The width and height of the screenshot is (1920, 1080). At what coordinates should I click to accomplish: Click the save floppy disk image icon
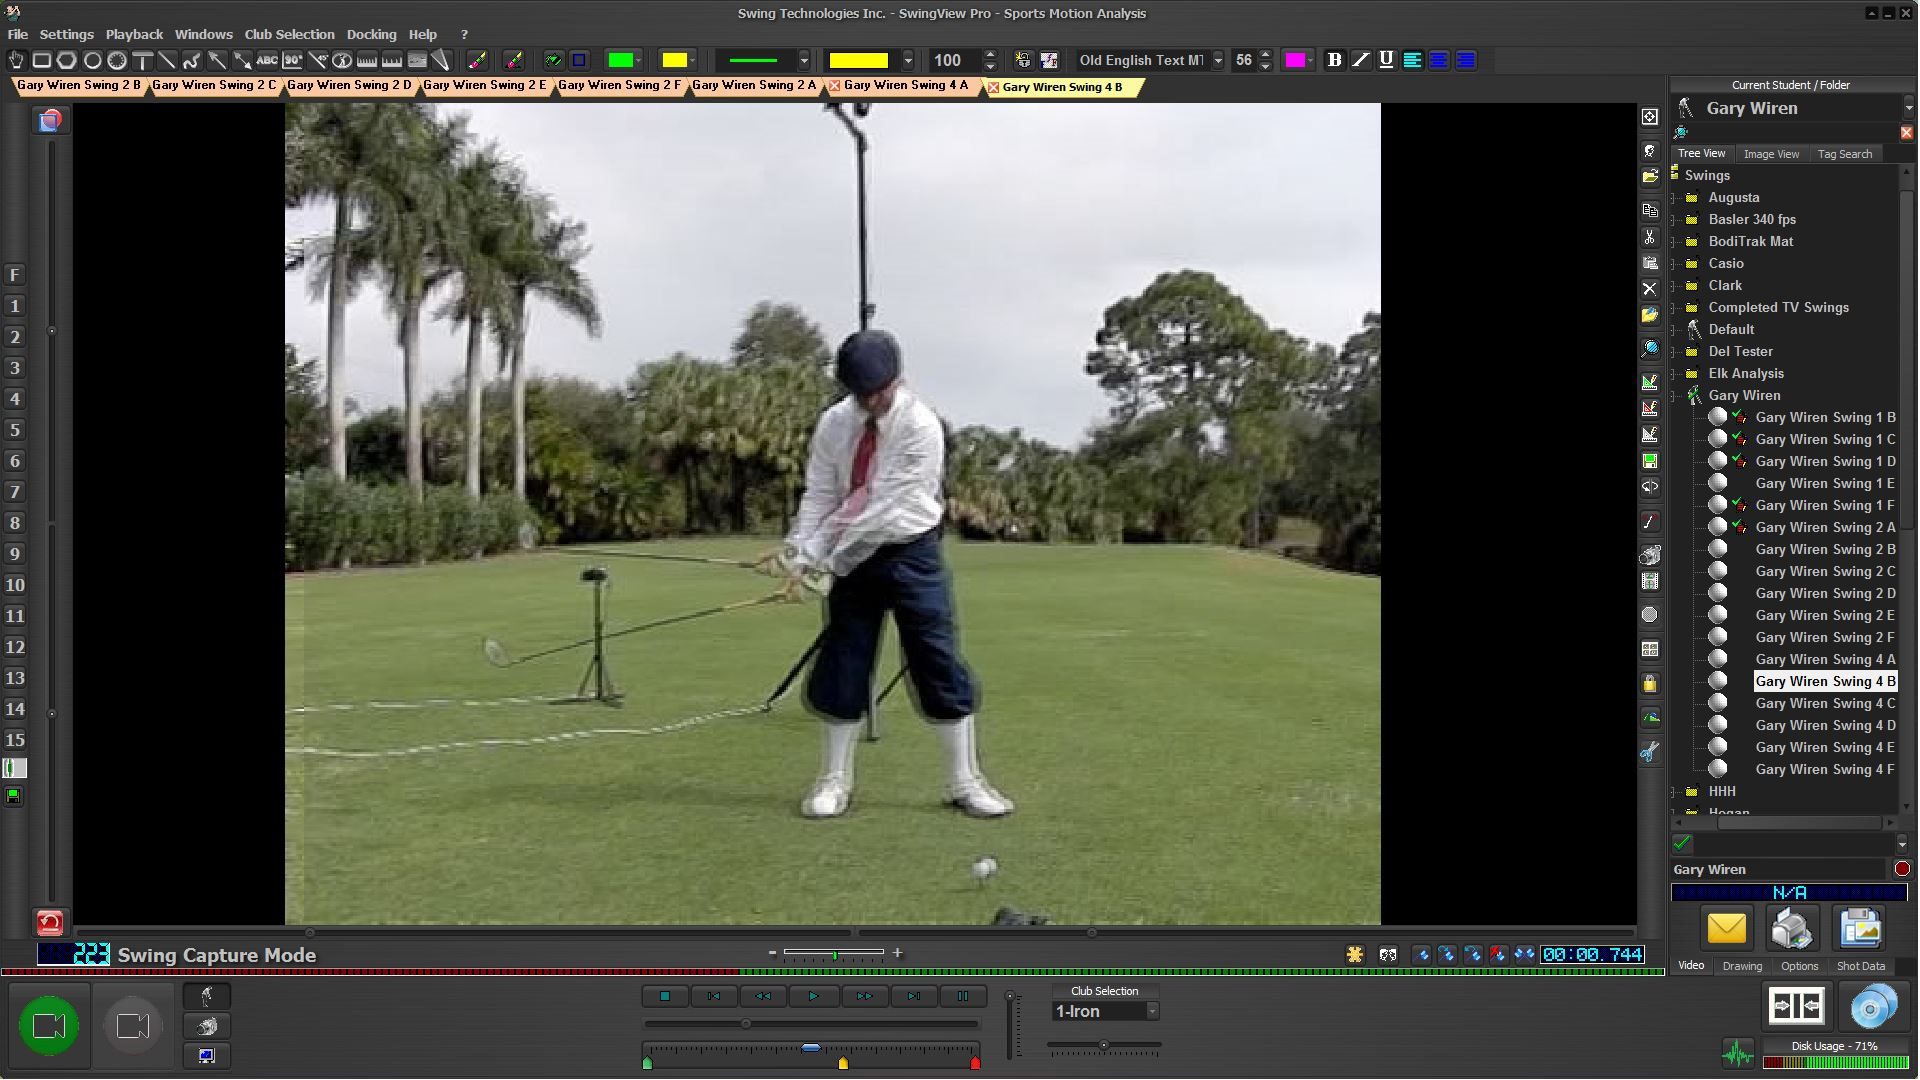click(x=1860, y=929)
